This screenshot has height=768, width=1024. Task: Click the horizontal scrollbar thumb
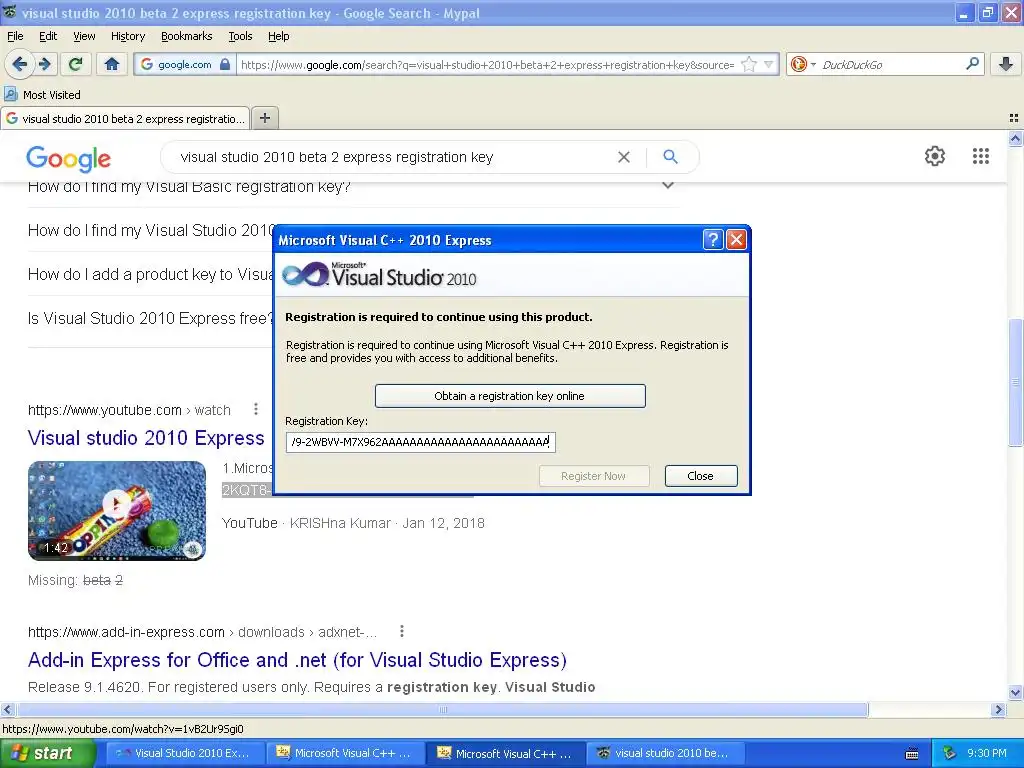(442, 709)
